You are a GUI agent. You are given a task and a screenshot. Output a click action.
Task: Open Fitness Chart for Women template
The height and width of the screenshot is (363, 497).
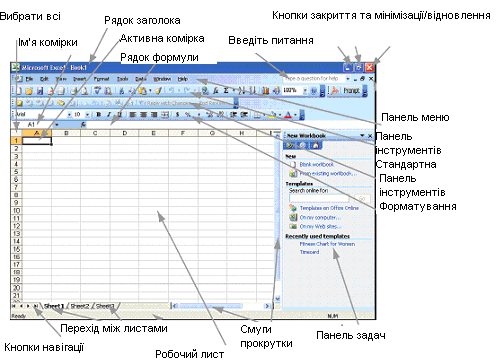tap(327, 244)
